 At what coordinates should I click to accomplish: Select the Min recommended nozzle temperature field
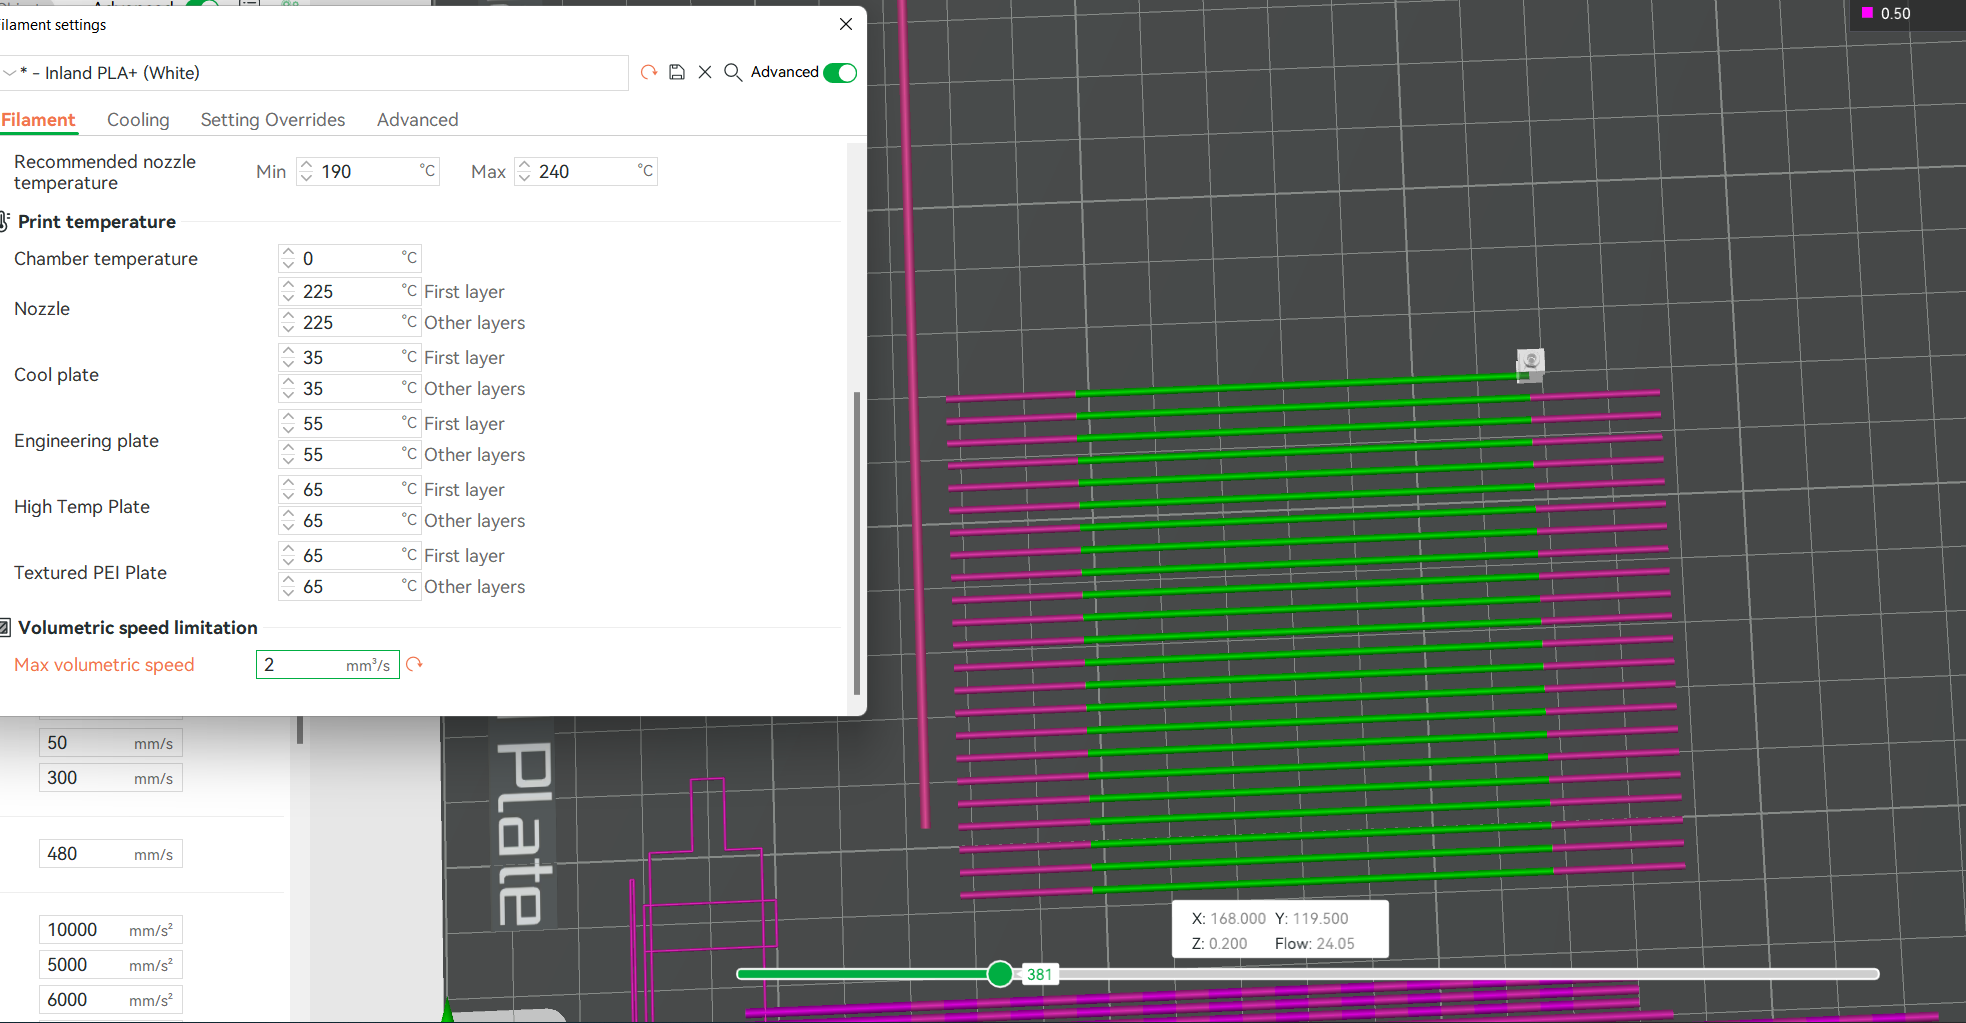pos(370,171)
